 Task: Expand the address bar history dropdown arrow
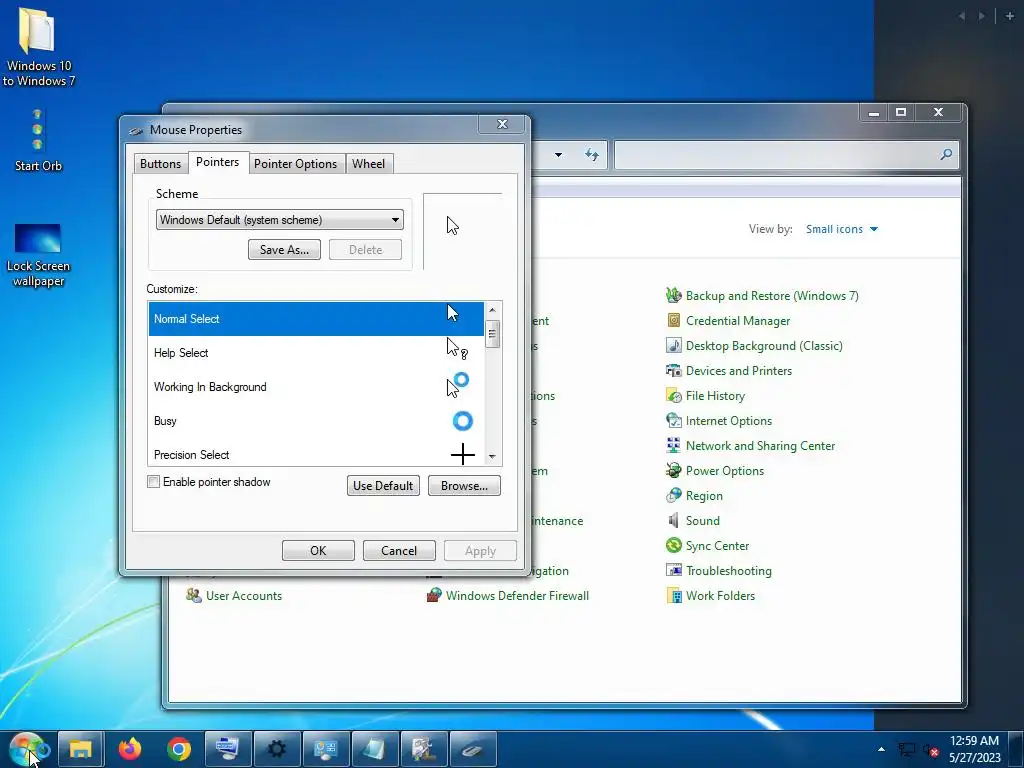coord(558,155)
